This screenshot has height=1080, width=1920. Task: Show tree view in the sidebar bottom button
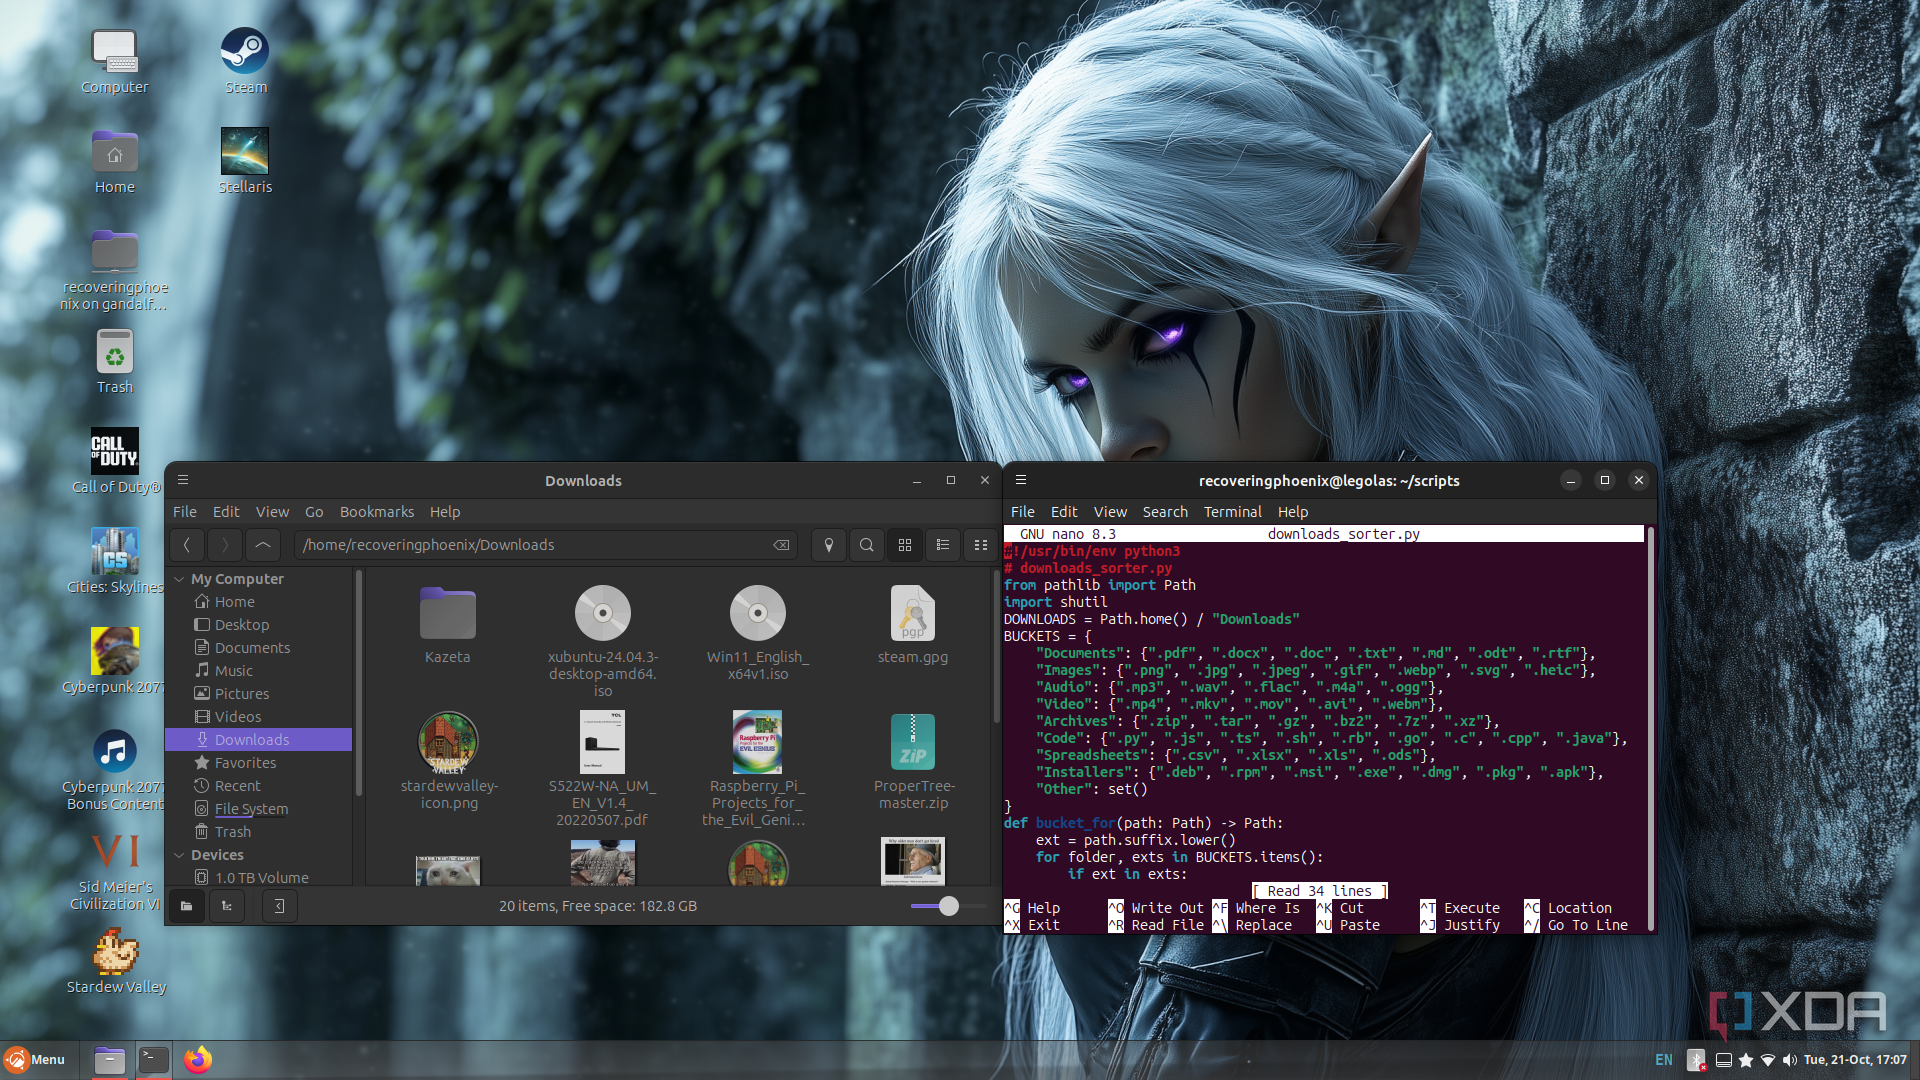tap(227, 906)
